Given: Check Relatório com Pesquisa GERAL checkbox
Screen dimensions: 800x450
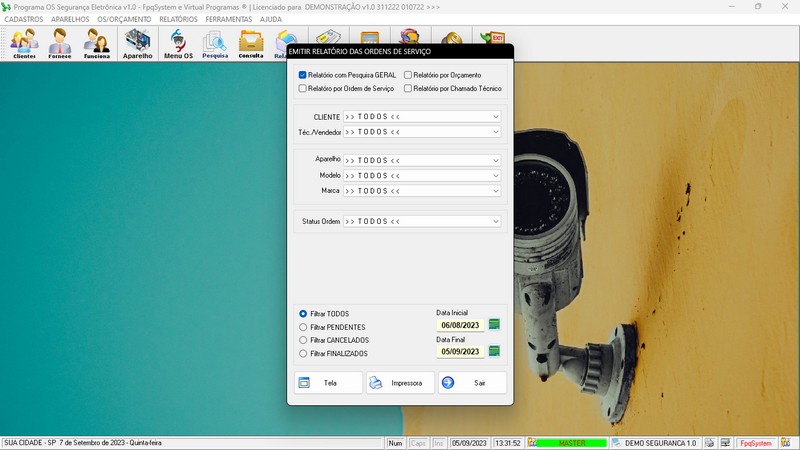Looking at the screenshot, I should pos(303,75).
